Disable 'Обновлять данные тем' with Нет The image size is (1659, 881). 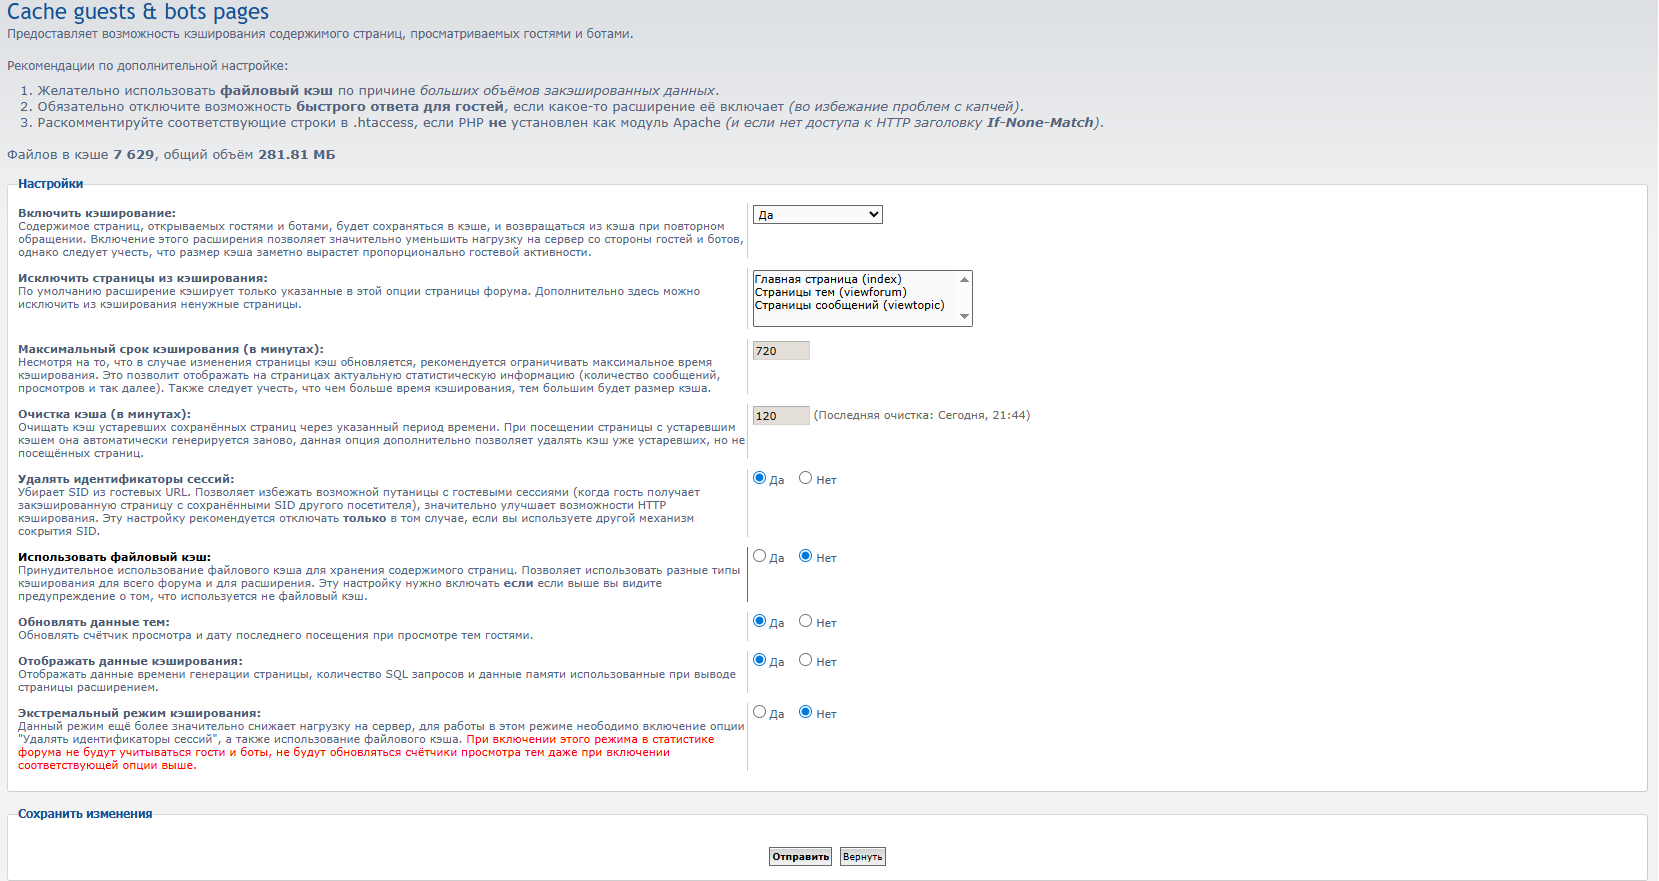(x=805, y=622)
